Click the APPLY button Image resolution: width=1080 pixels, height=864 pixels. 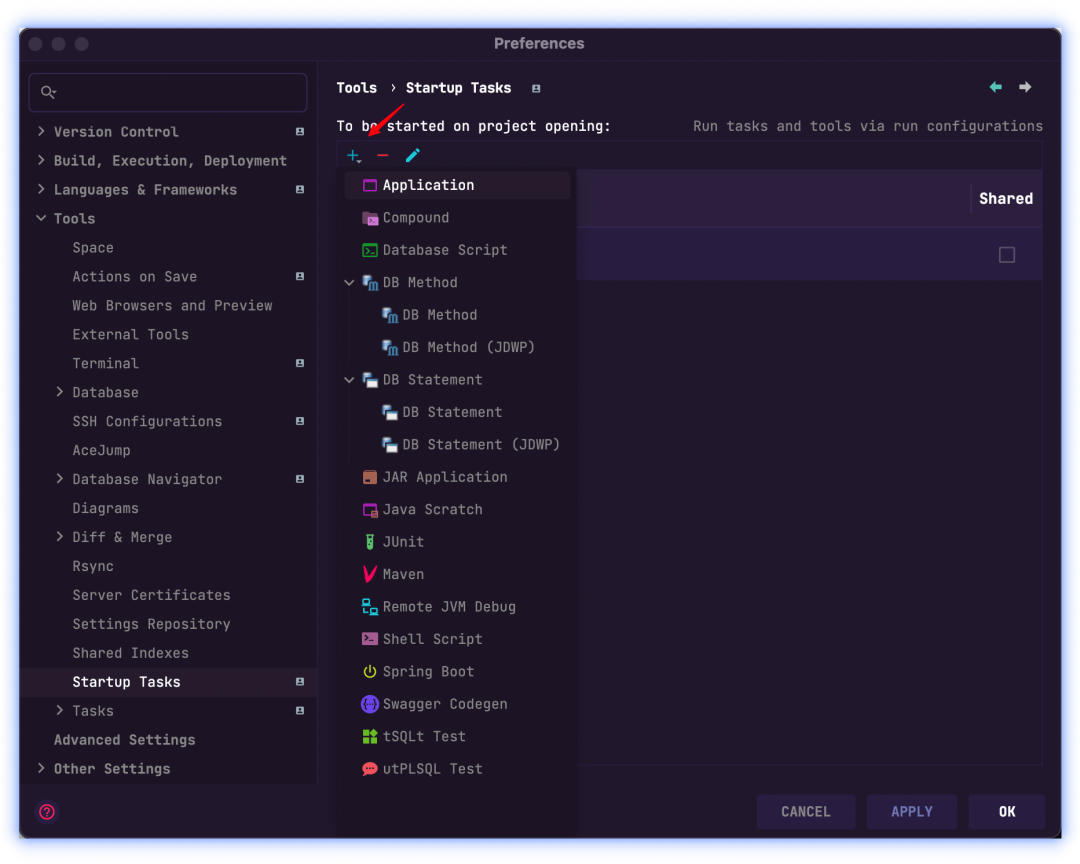click(x=911, y=811)
